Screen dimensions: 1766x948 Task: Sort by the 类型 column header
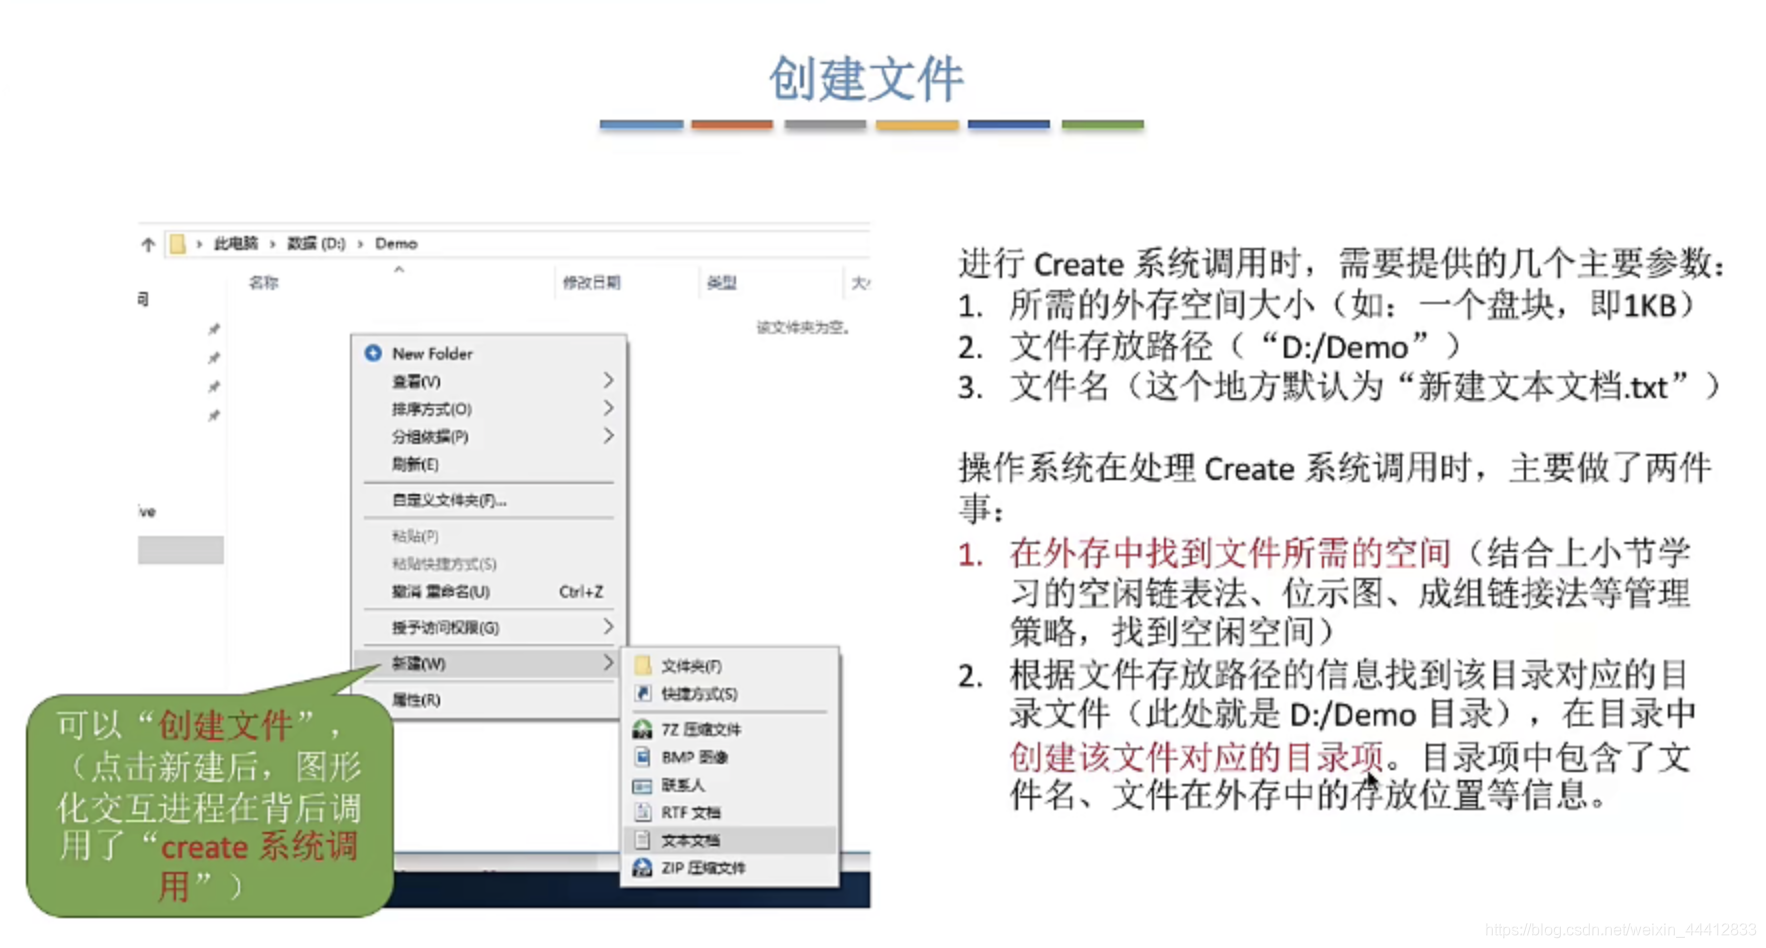coord(722,283)
